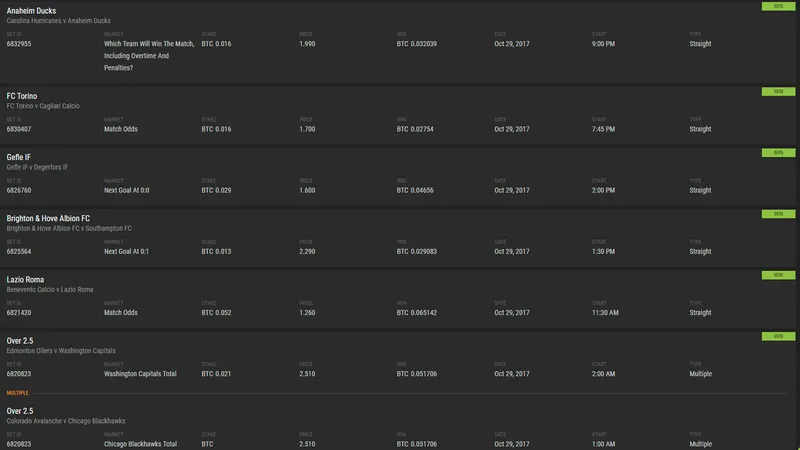Click the WIN badge for FC Torino bet
Image resolution: width=800 pixels, height=450 pixels.
pyautogui.click(x=778, y=91)
